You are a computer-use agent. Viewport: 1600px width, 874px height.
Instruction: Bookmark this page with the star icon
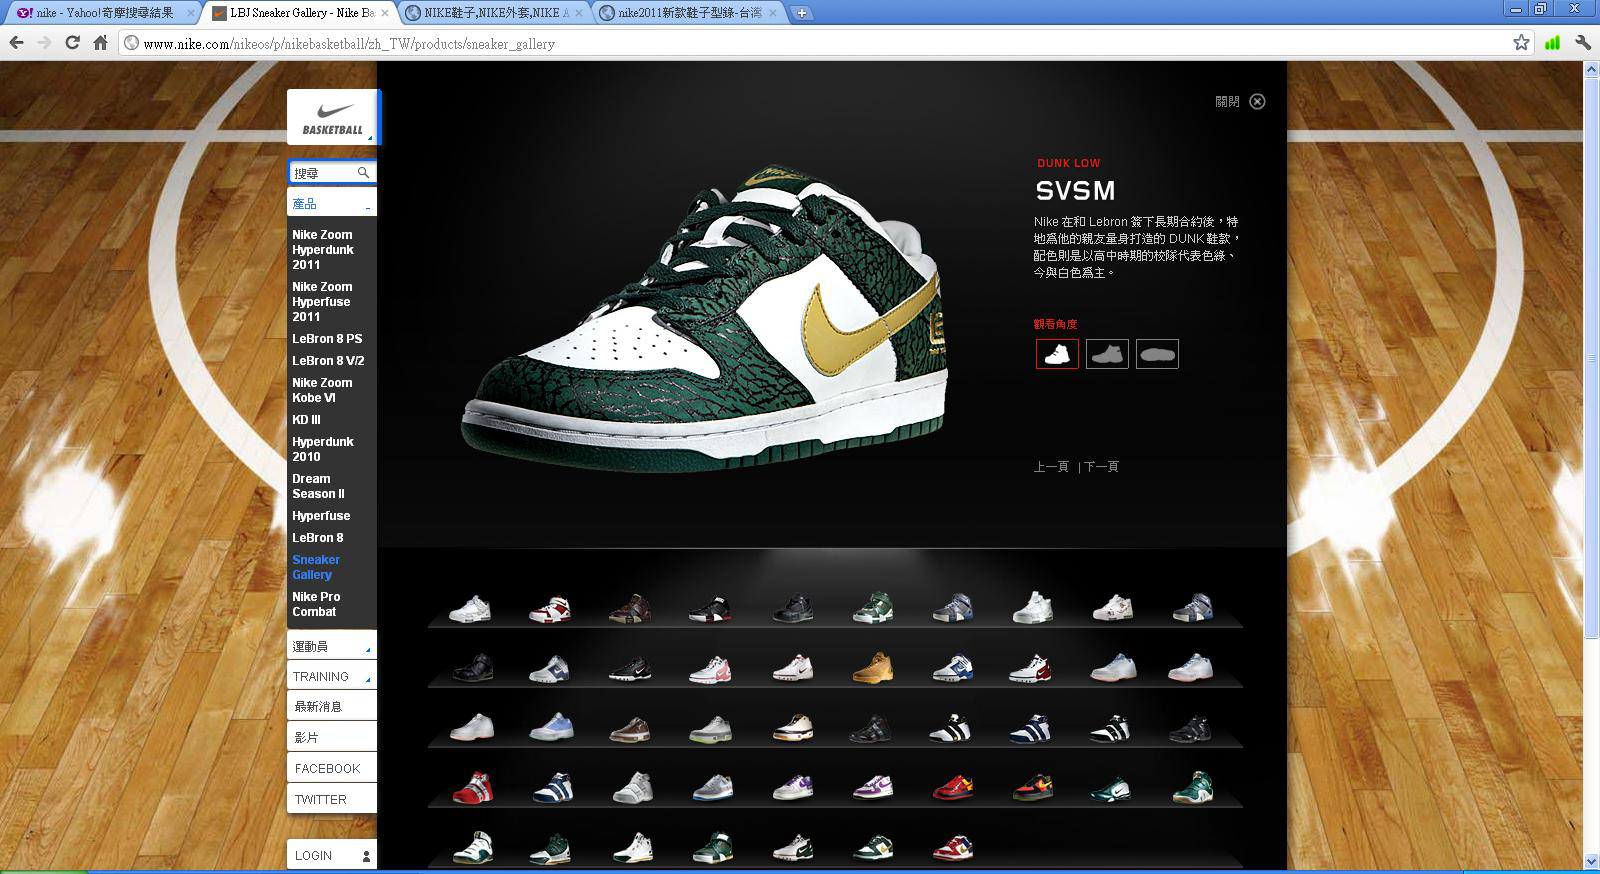coord(1521,43)
